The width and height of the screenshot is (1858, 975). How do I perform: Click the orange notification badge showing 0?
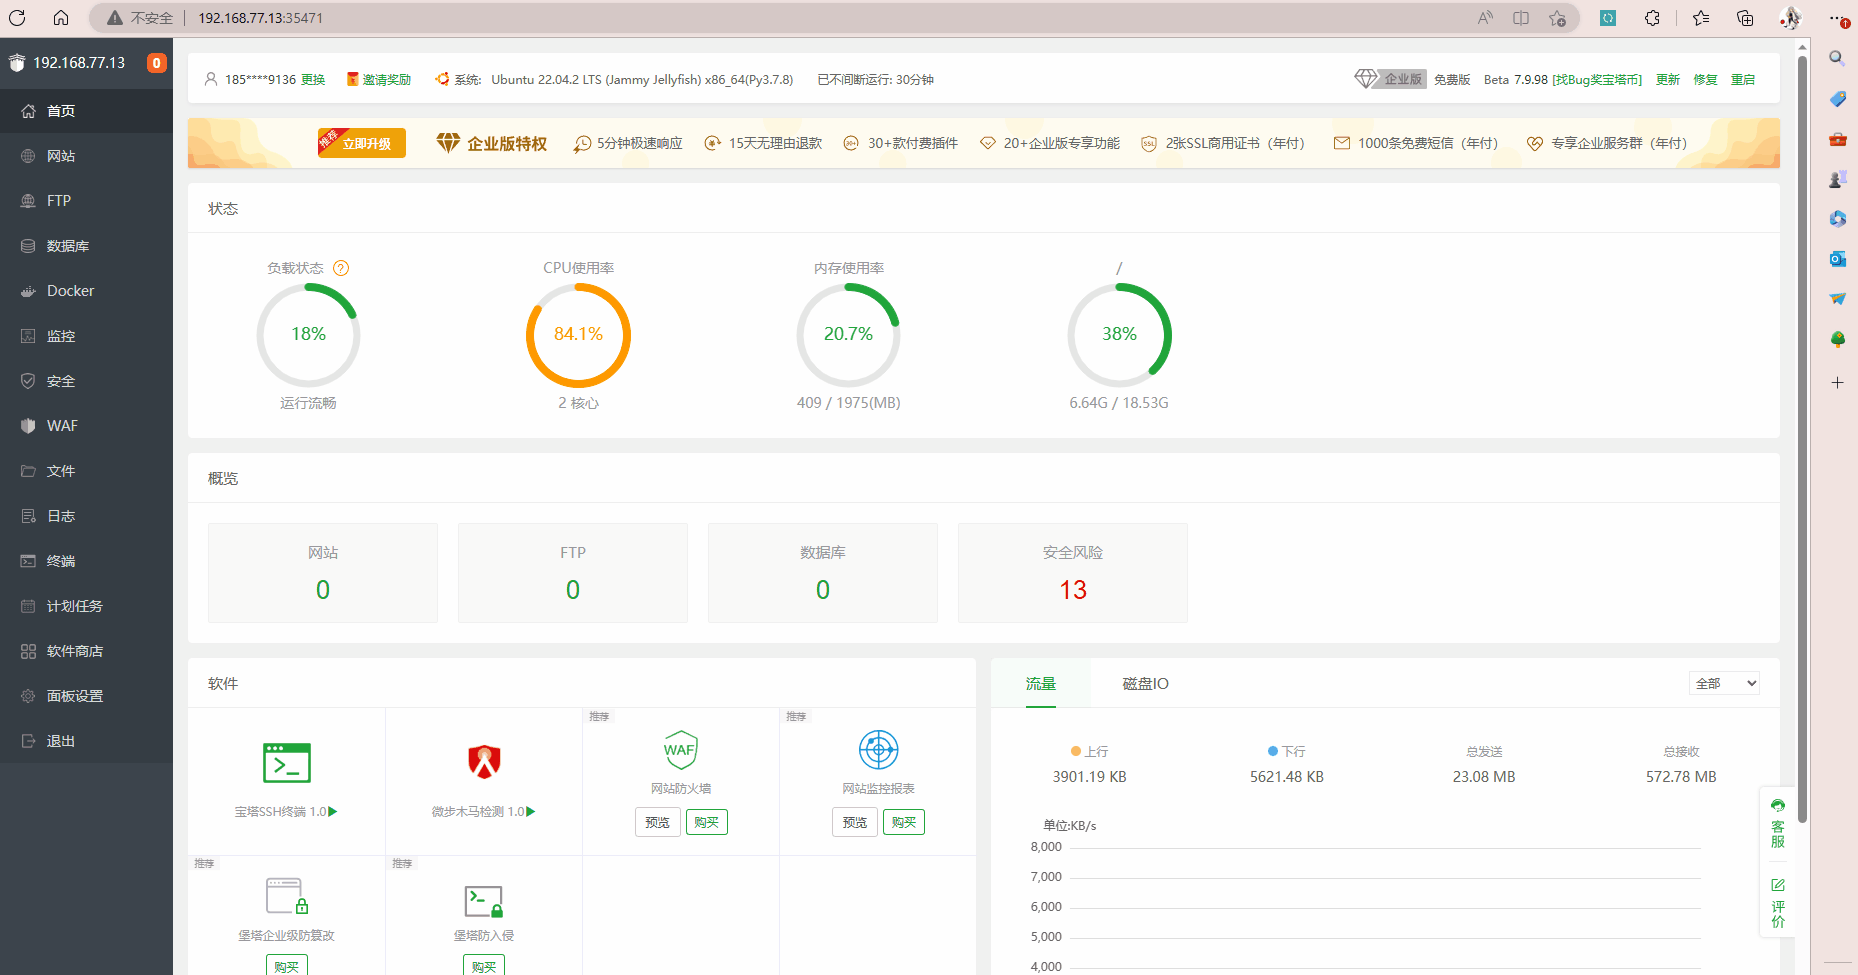(x=156, y=63)
